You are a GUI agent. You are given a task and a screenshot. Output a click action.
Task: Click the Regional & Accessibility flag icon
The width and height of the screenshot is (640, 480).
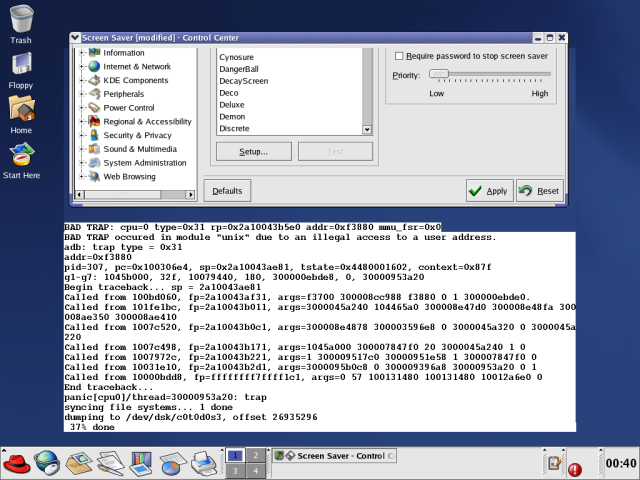pos(94,121)
